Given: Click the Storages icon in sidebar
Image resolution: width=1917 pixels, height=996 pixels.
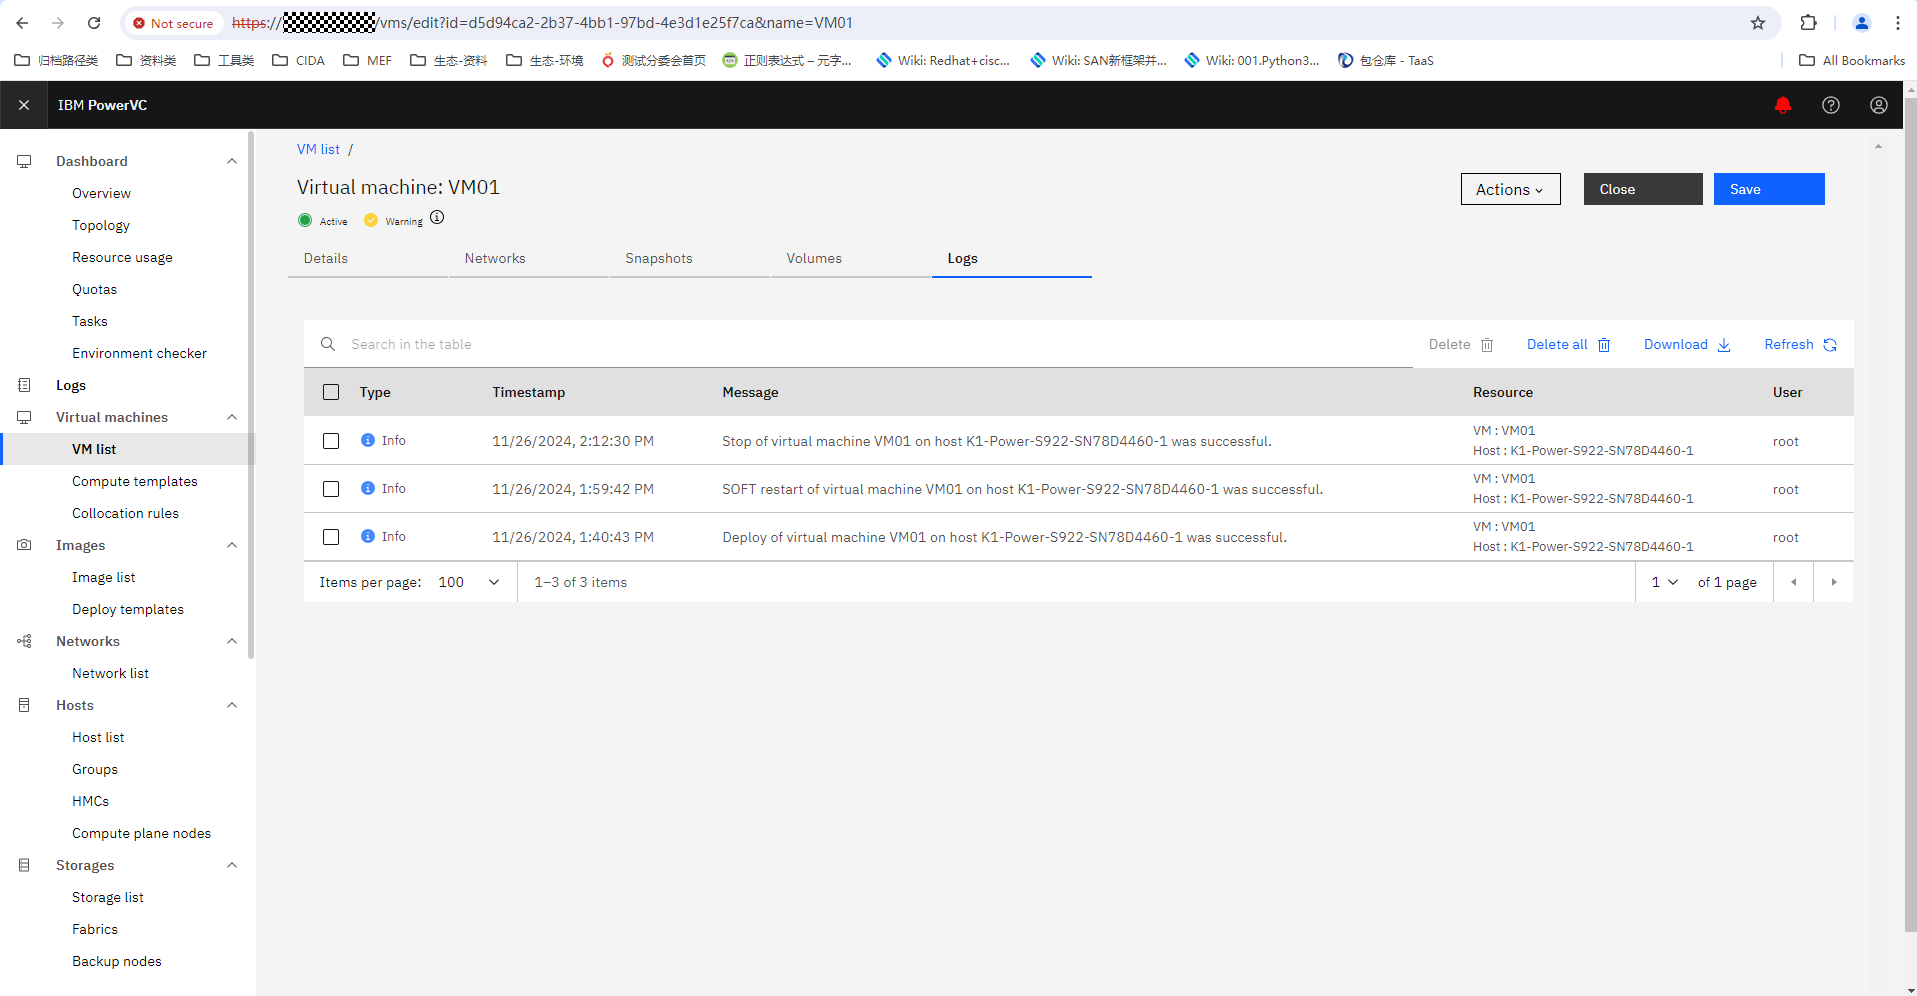Looking at the screenshot, I should [24, 865].
